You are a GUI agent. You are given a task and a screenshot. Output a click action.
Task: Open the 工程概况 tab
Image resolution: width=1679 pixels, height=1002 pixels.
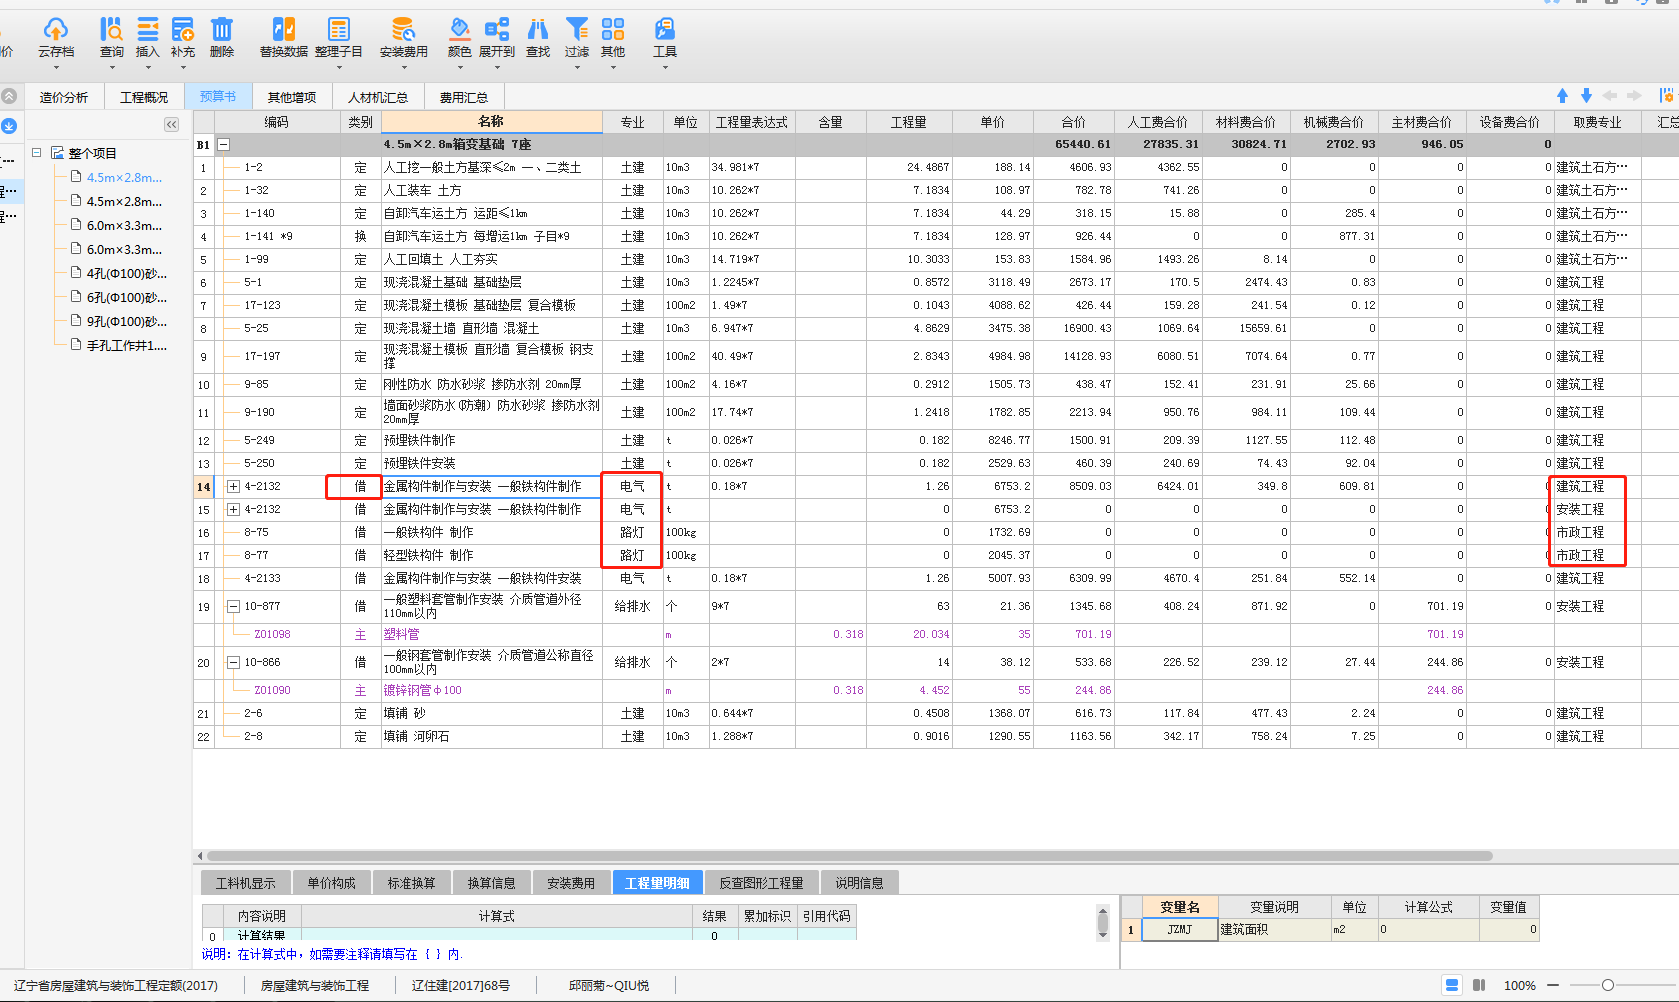point(144,97)
